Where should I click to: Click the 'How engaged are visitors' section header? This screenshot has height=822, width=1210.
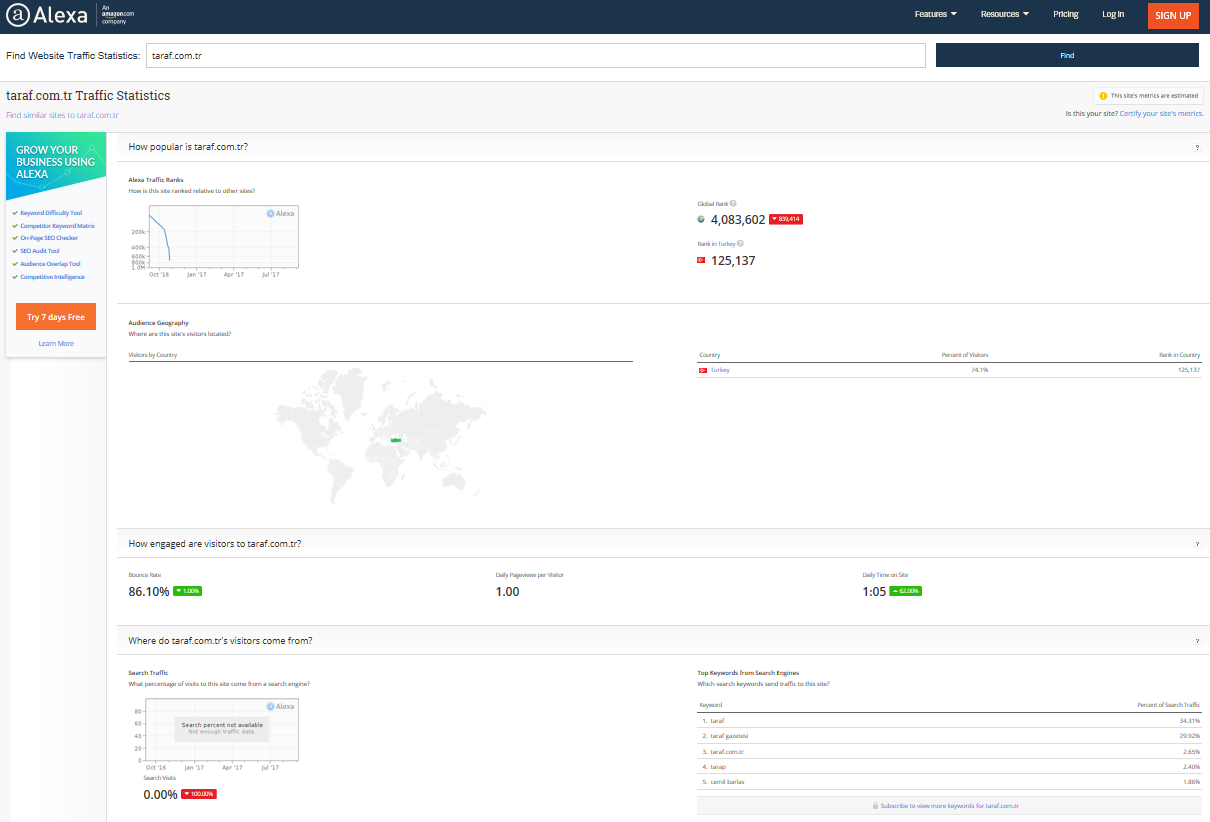point(215,544)
